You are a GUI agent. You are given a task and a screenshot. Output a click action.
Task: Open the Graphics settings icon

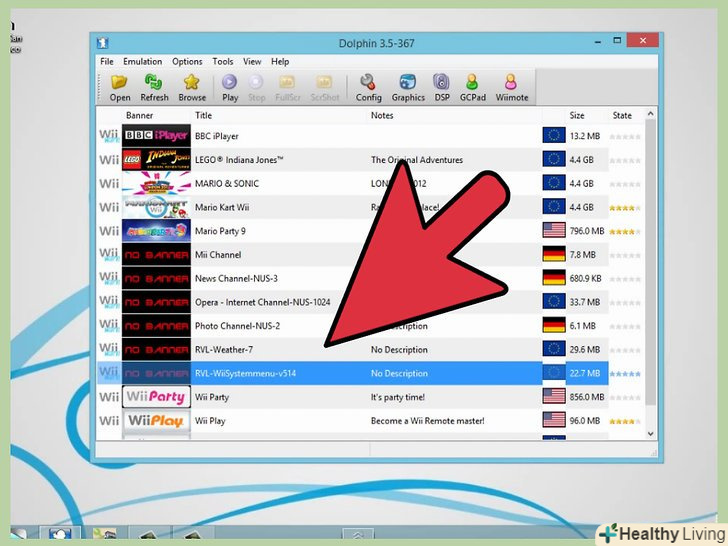(x=407, y=82)
